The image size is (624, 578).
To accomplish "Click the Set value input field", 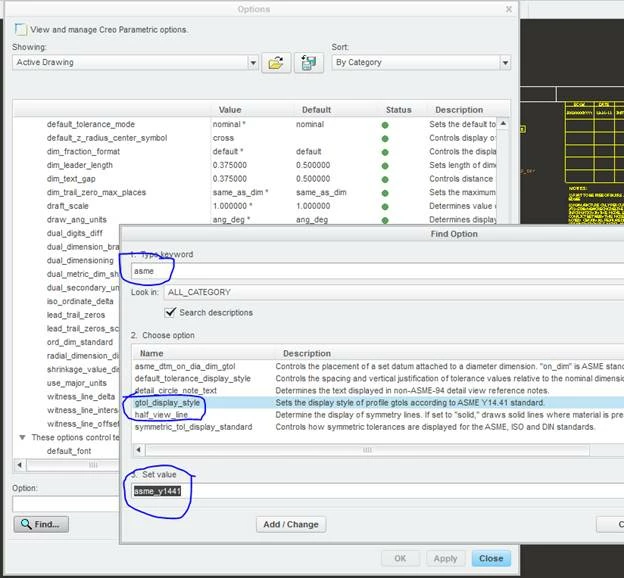I will [378, 491].
